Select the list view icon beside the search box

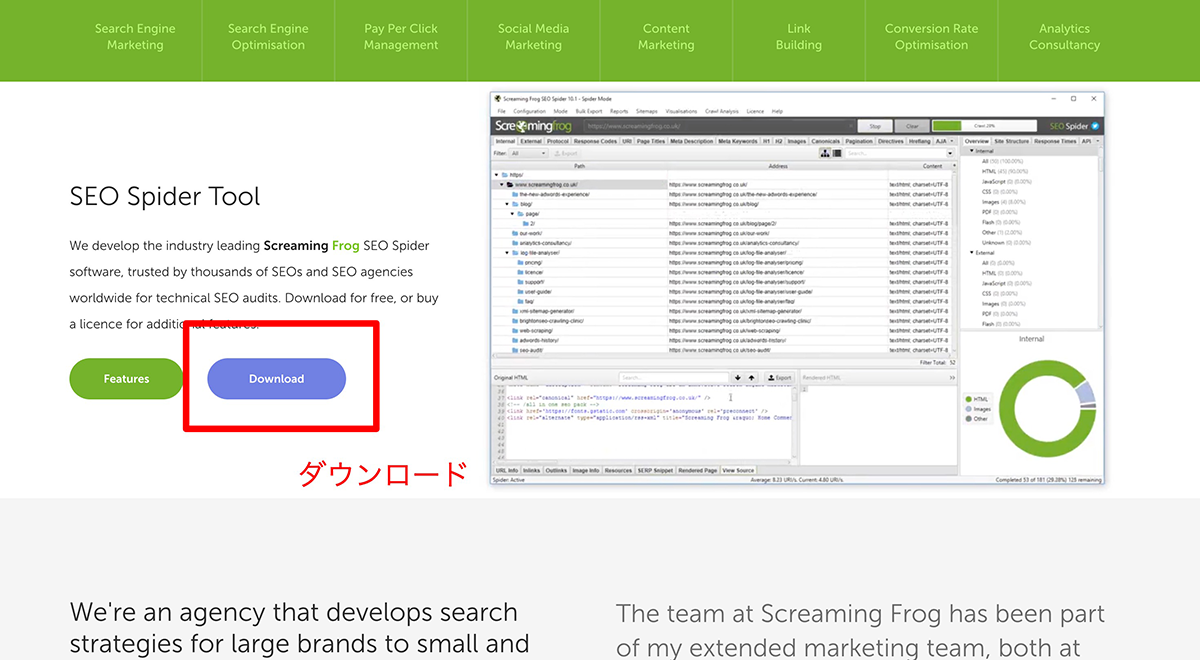835,155
